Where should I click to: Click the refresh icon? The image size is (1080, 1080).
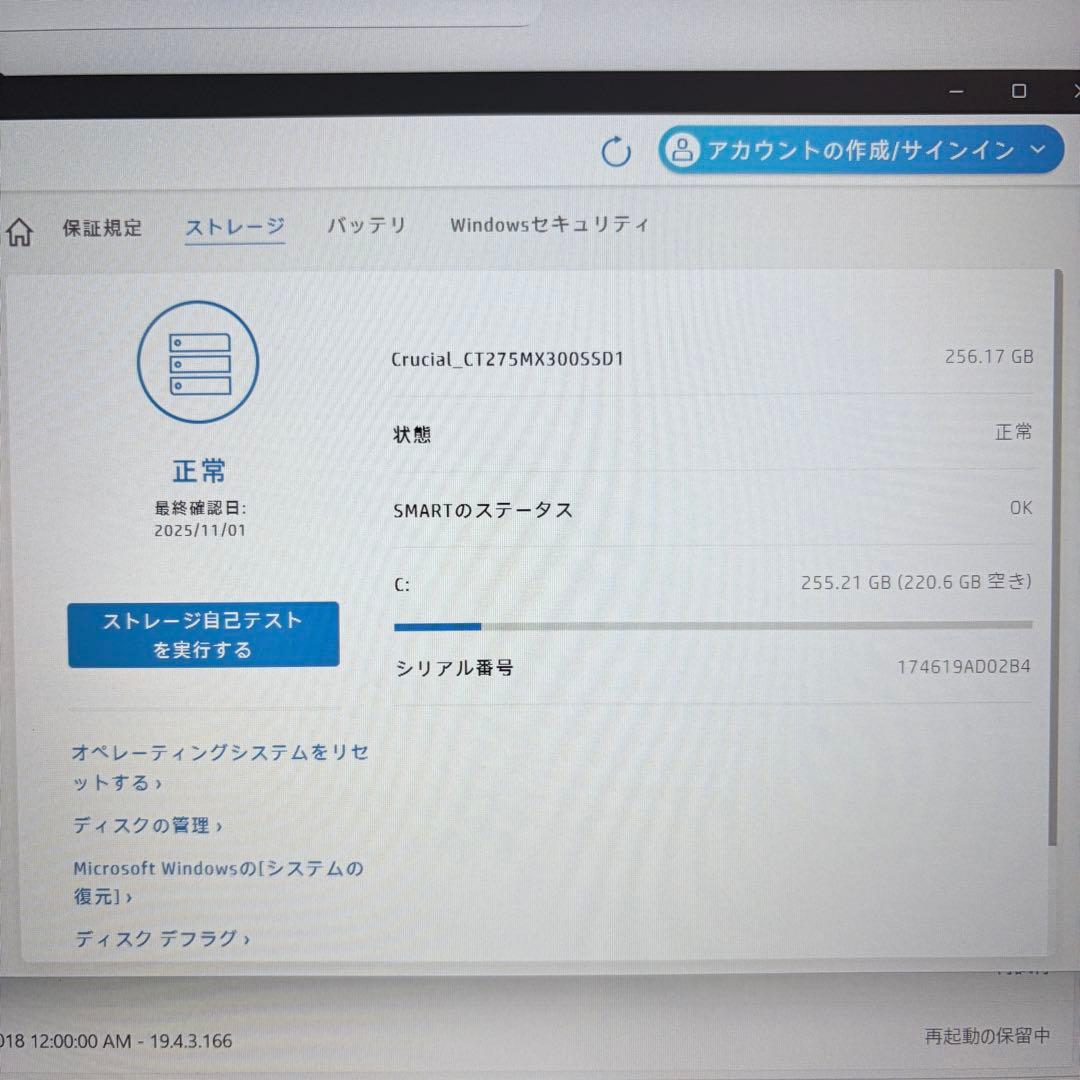coord(616,152)
